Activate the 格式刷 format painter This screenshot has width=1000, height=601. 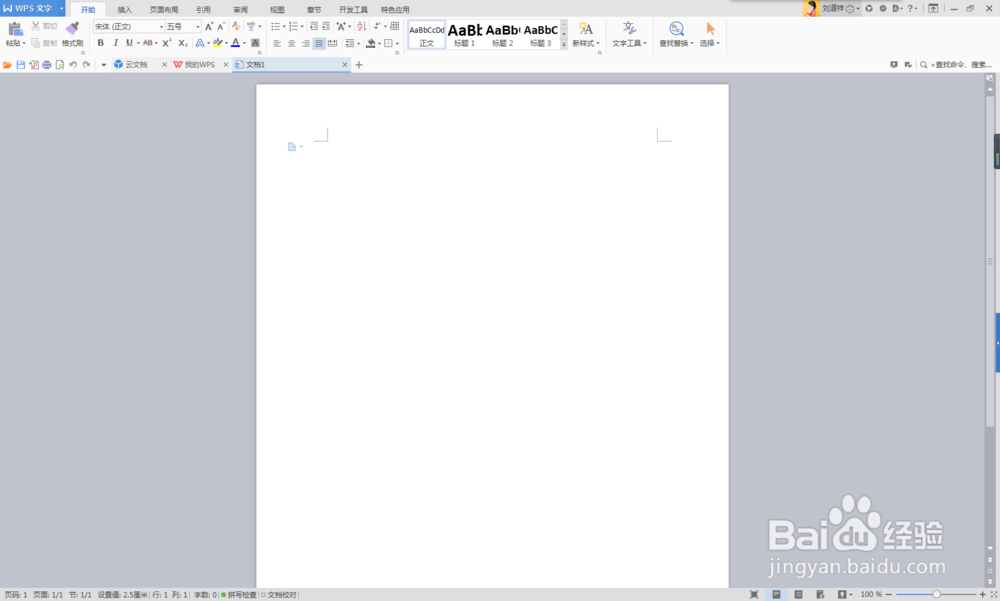[71, 35]
